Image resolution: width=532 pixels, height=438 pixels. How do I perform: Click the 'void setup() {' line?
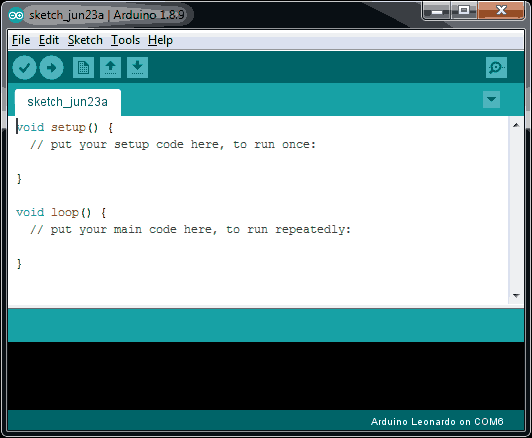tap(64, 128)
